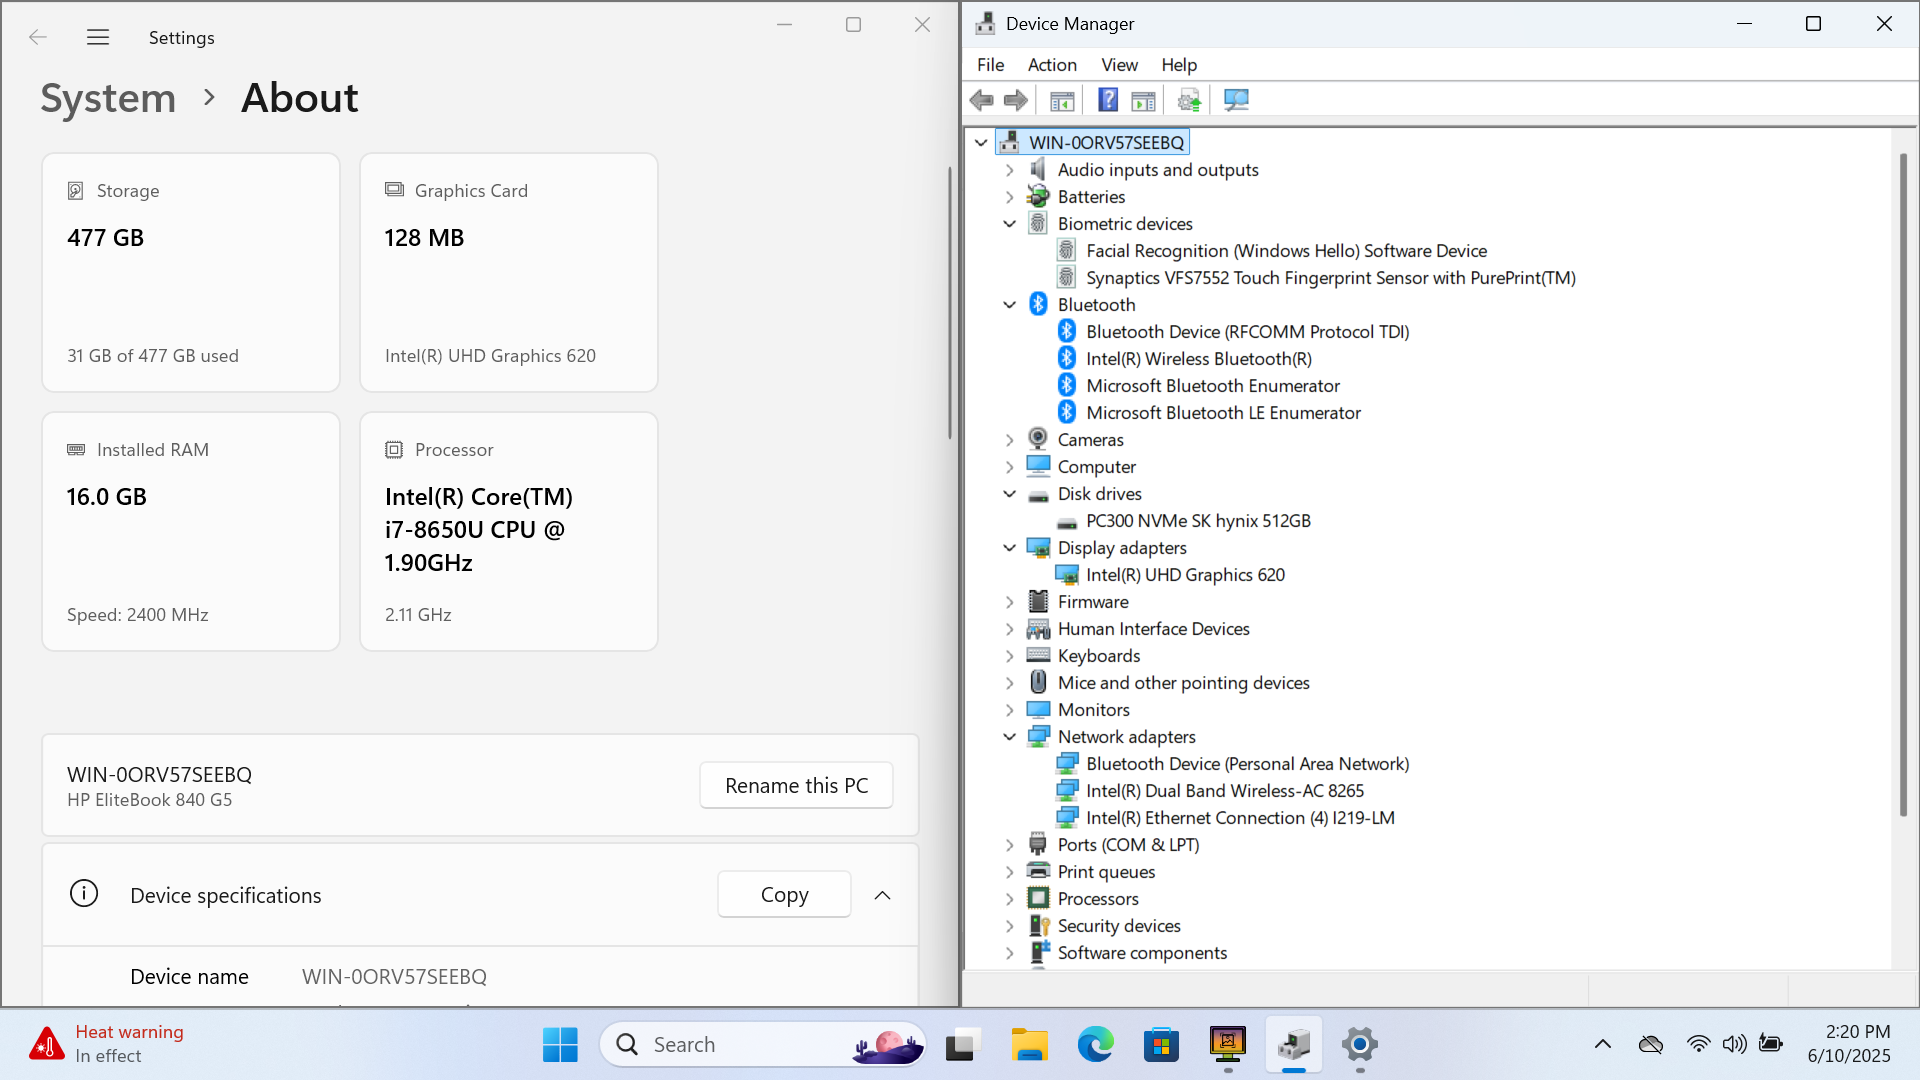
Task: Click the Device Manager taskbar icon
Action: tap(1294, 1045)
